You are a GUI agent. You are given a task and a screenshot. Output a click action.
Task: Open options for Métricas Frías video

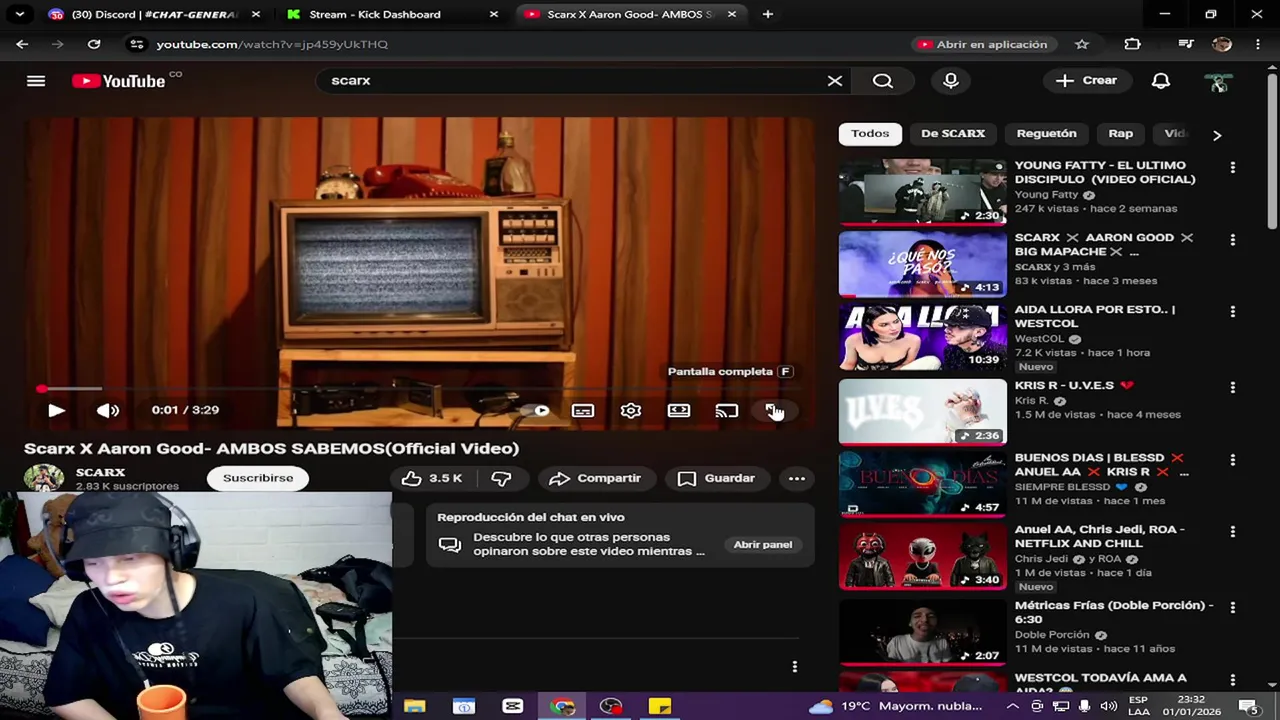point(1233,608)
